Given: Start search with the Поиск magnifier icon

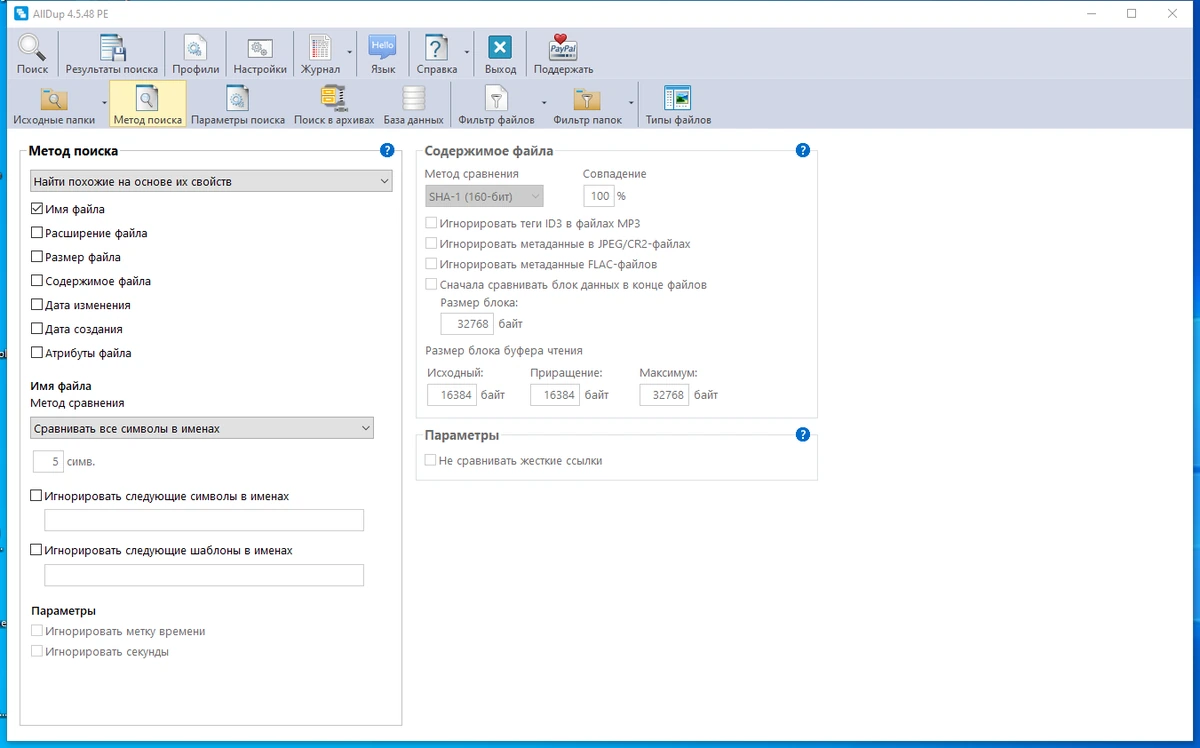Looking at the screenshot, I should click(x=32, y=48).
